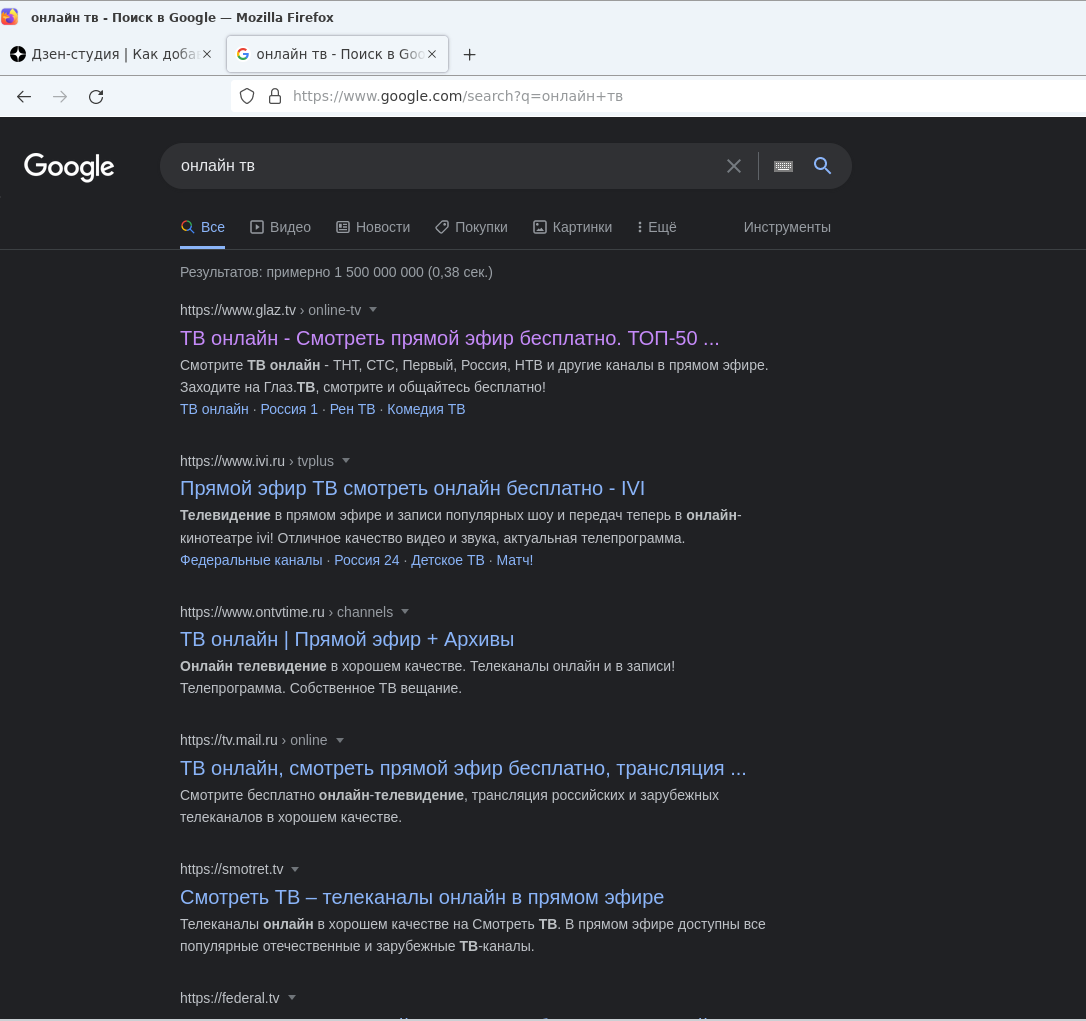The width and height of the screenshot is (1086, 1021).
Task: Click the https://federal.tv breadcrumb URL
Action: pyautogui.click(x=229, y=998)
